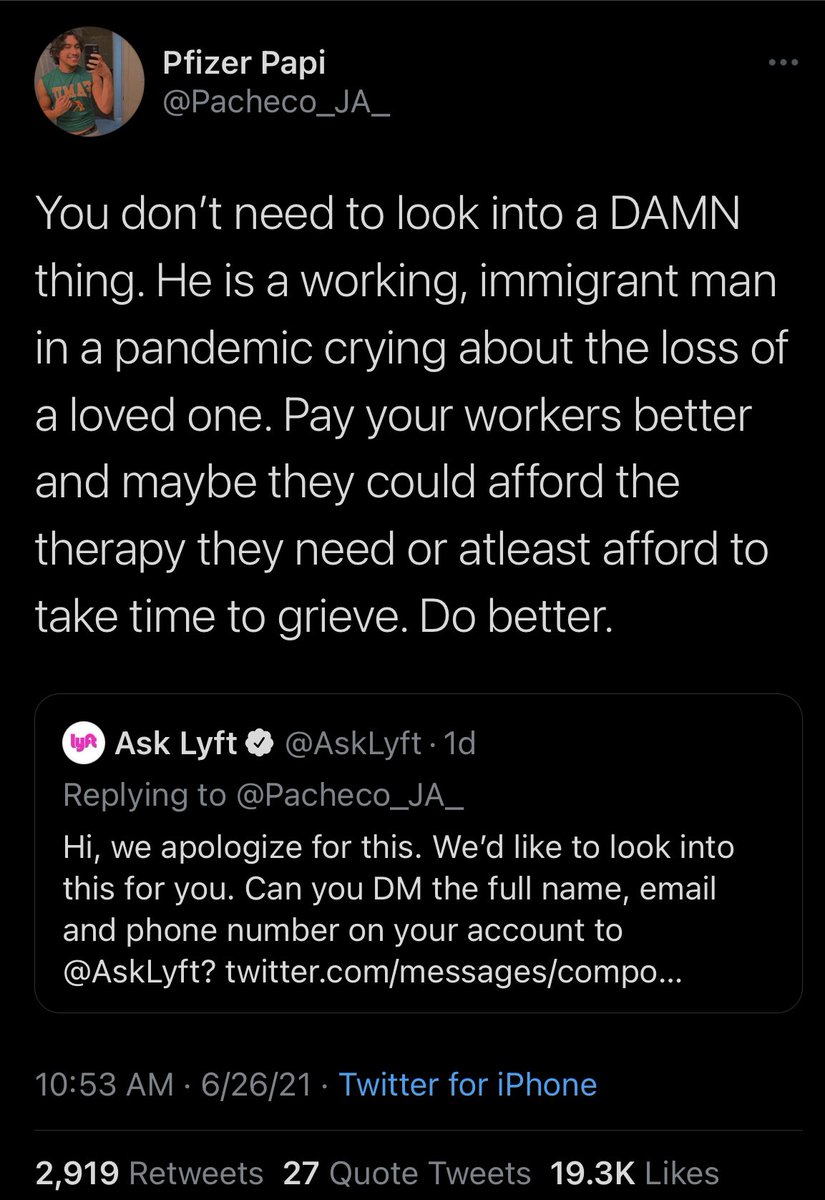Open the Twitter for iPhone source link
This screenshot has width=825, height=1200.
[467, 1085]
